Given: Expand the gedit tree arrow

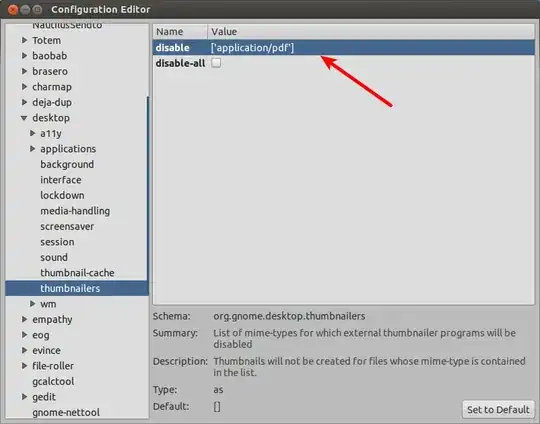Looking at the screenshot, I should coord(24,397).
